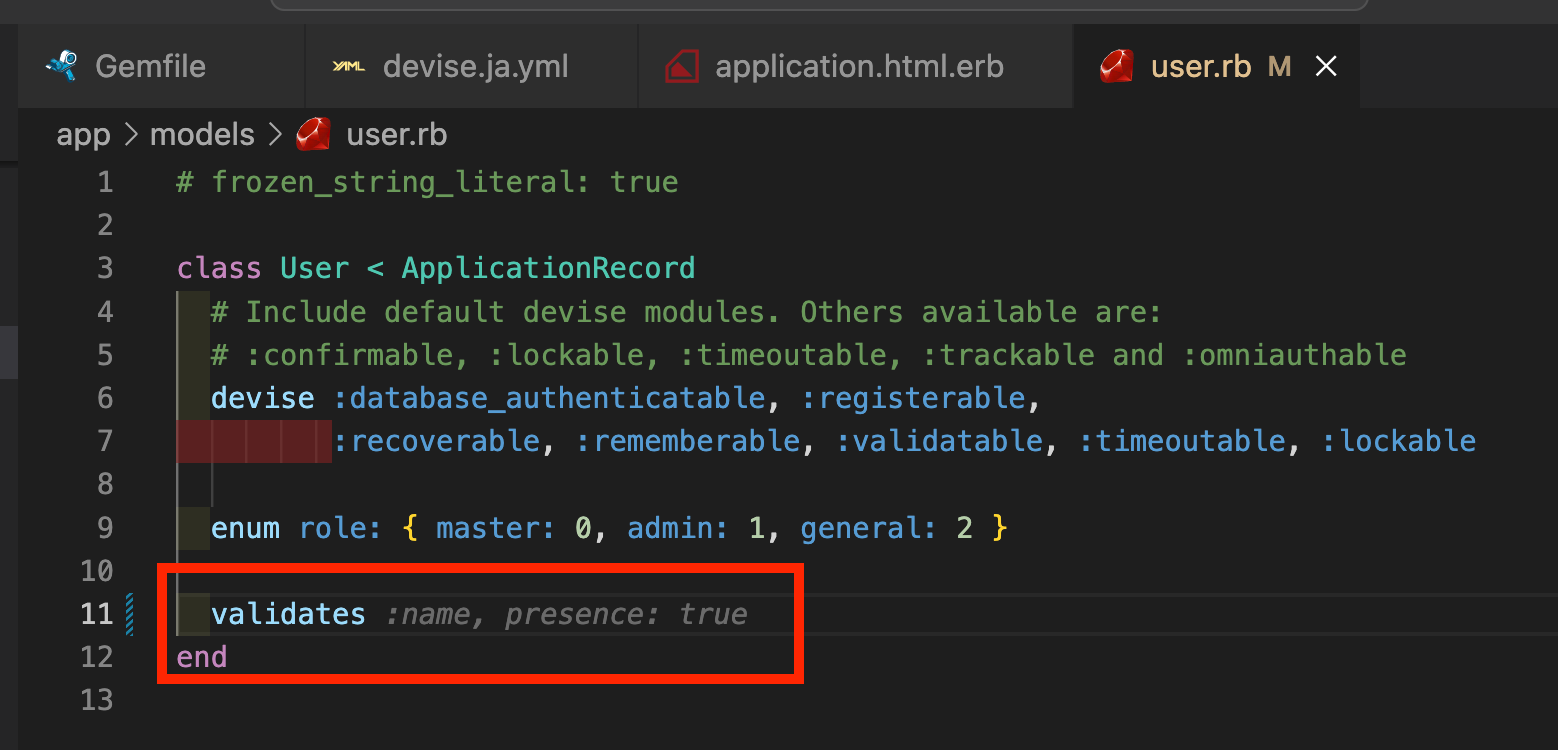Click the ERB icon on application.html.erb tab
This screenshot has width=1558, height=750.
point(682,67)
